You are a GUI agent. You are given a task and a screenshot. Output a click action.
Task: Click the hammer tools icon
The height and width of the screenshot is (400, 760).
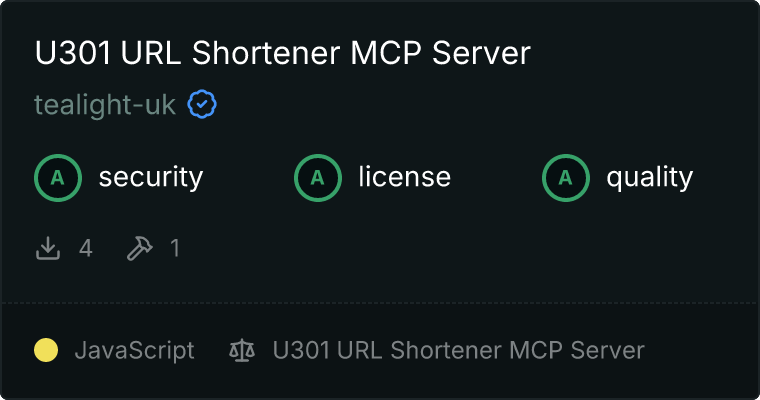[x=139, y=248]
